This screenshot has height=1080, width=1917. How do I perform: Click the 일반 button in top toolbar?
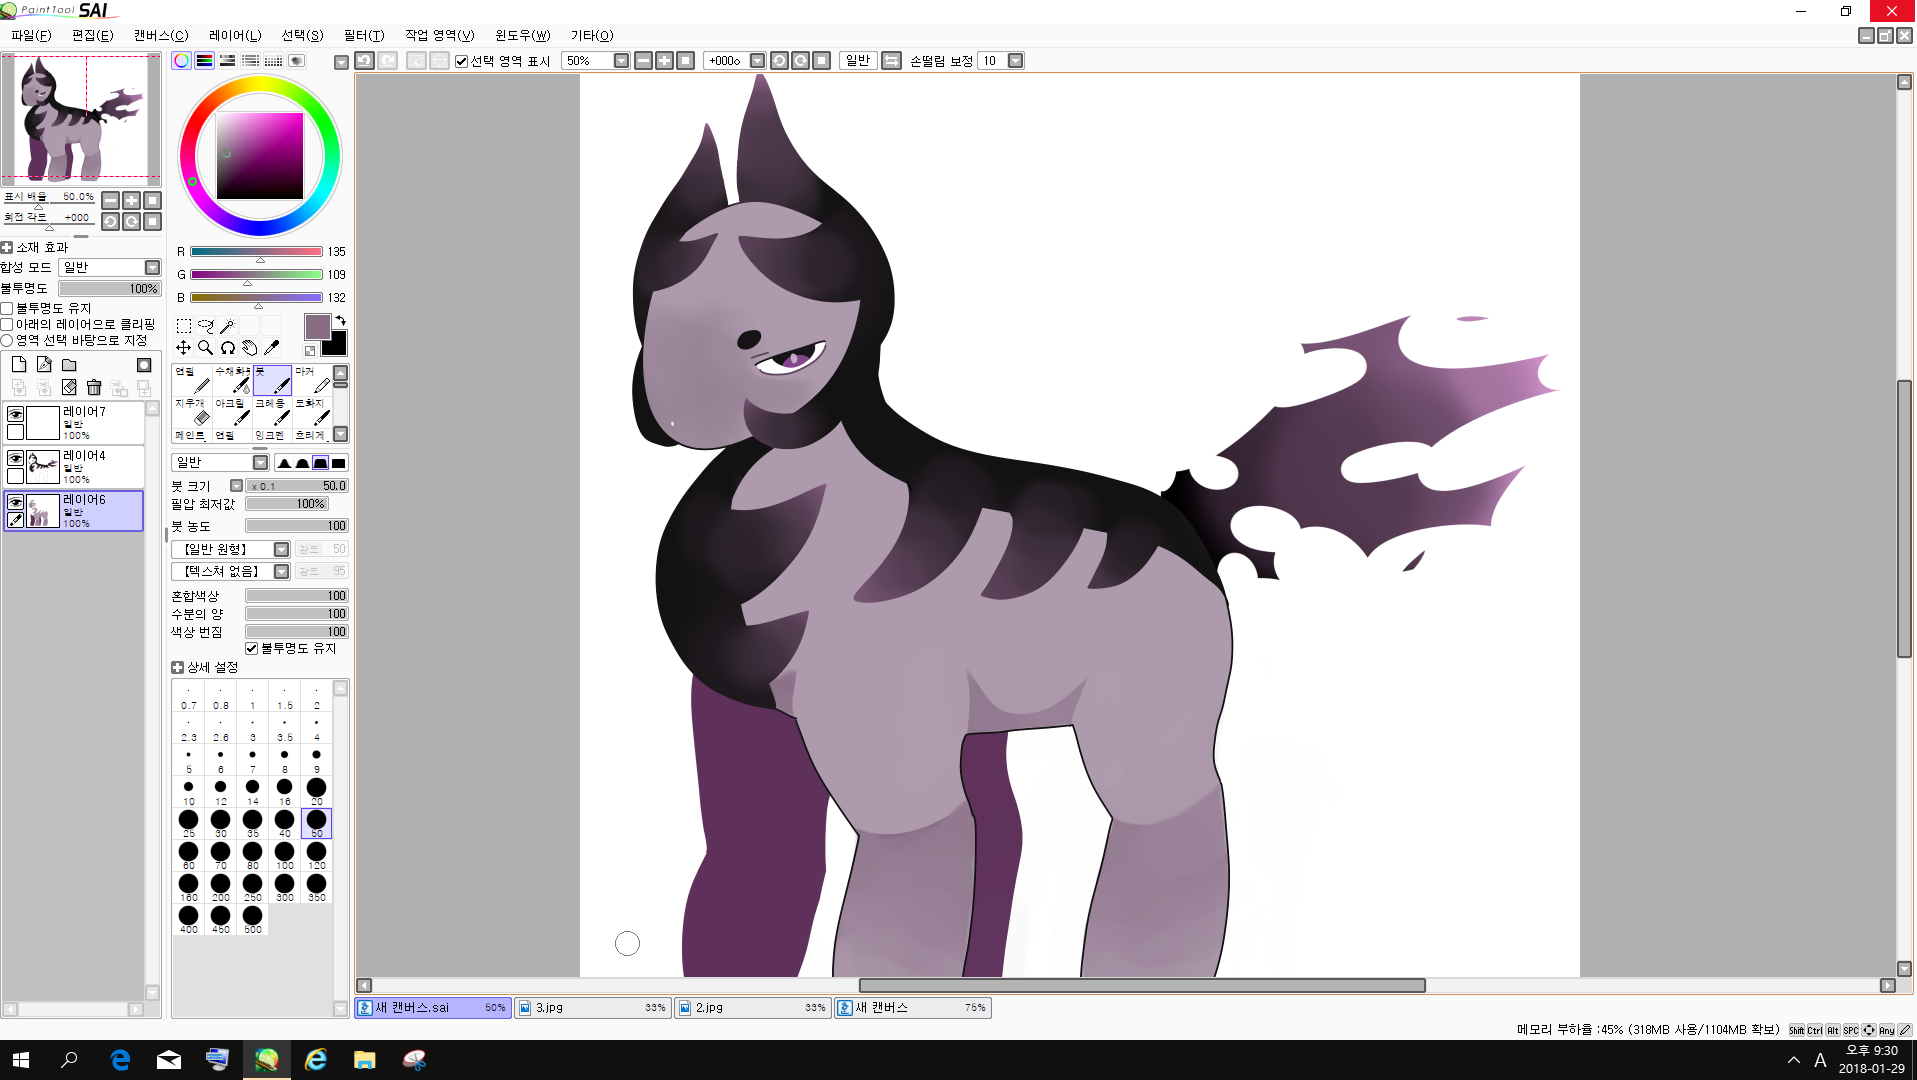(x=857, y=61)
